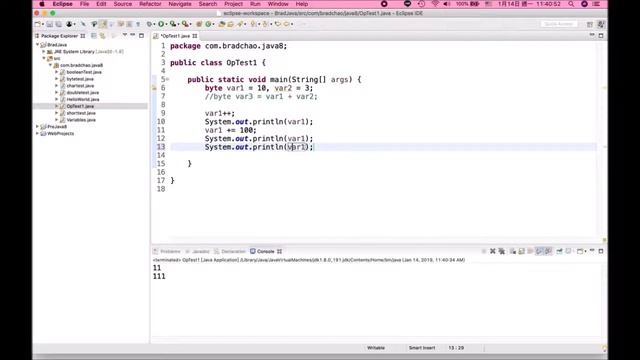Click Remove All Terminated Launches in Console
Image resolution: width=640 pixels, height=360 pixels.
502,251
